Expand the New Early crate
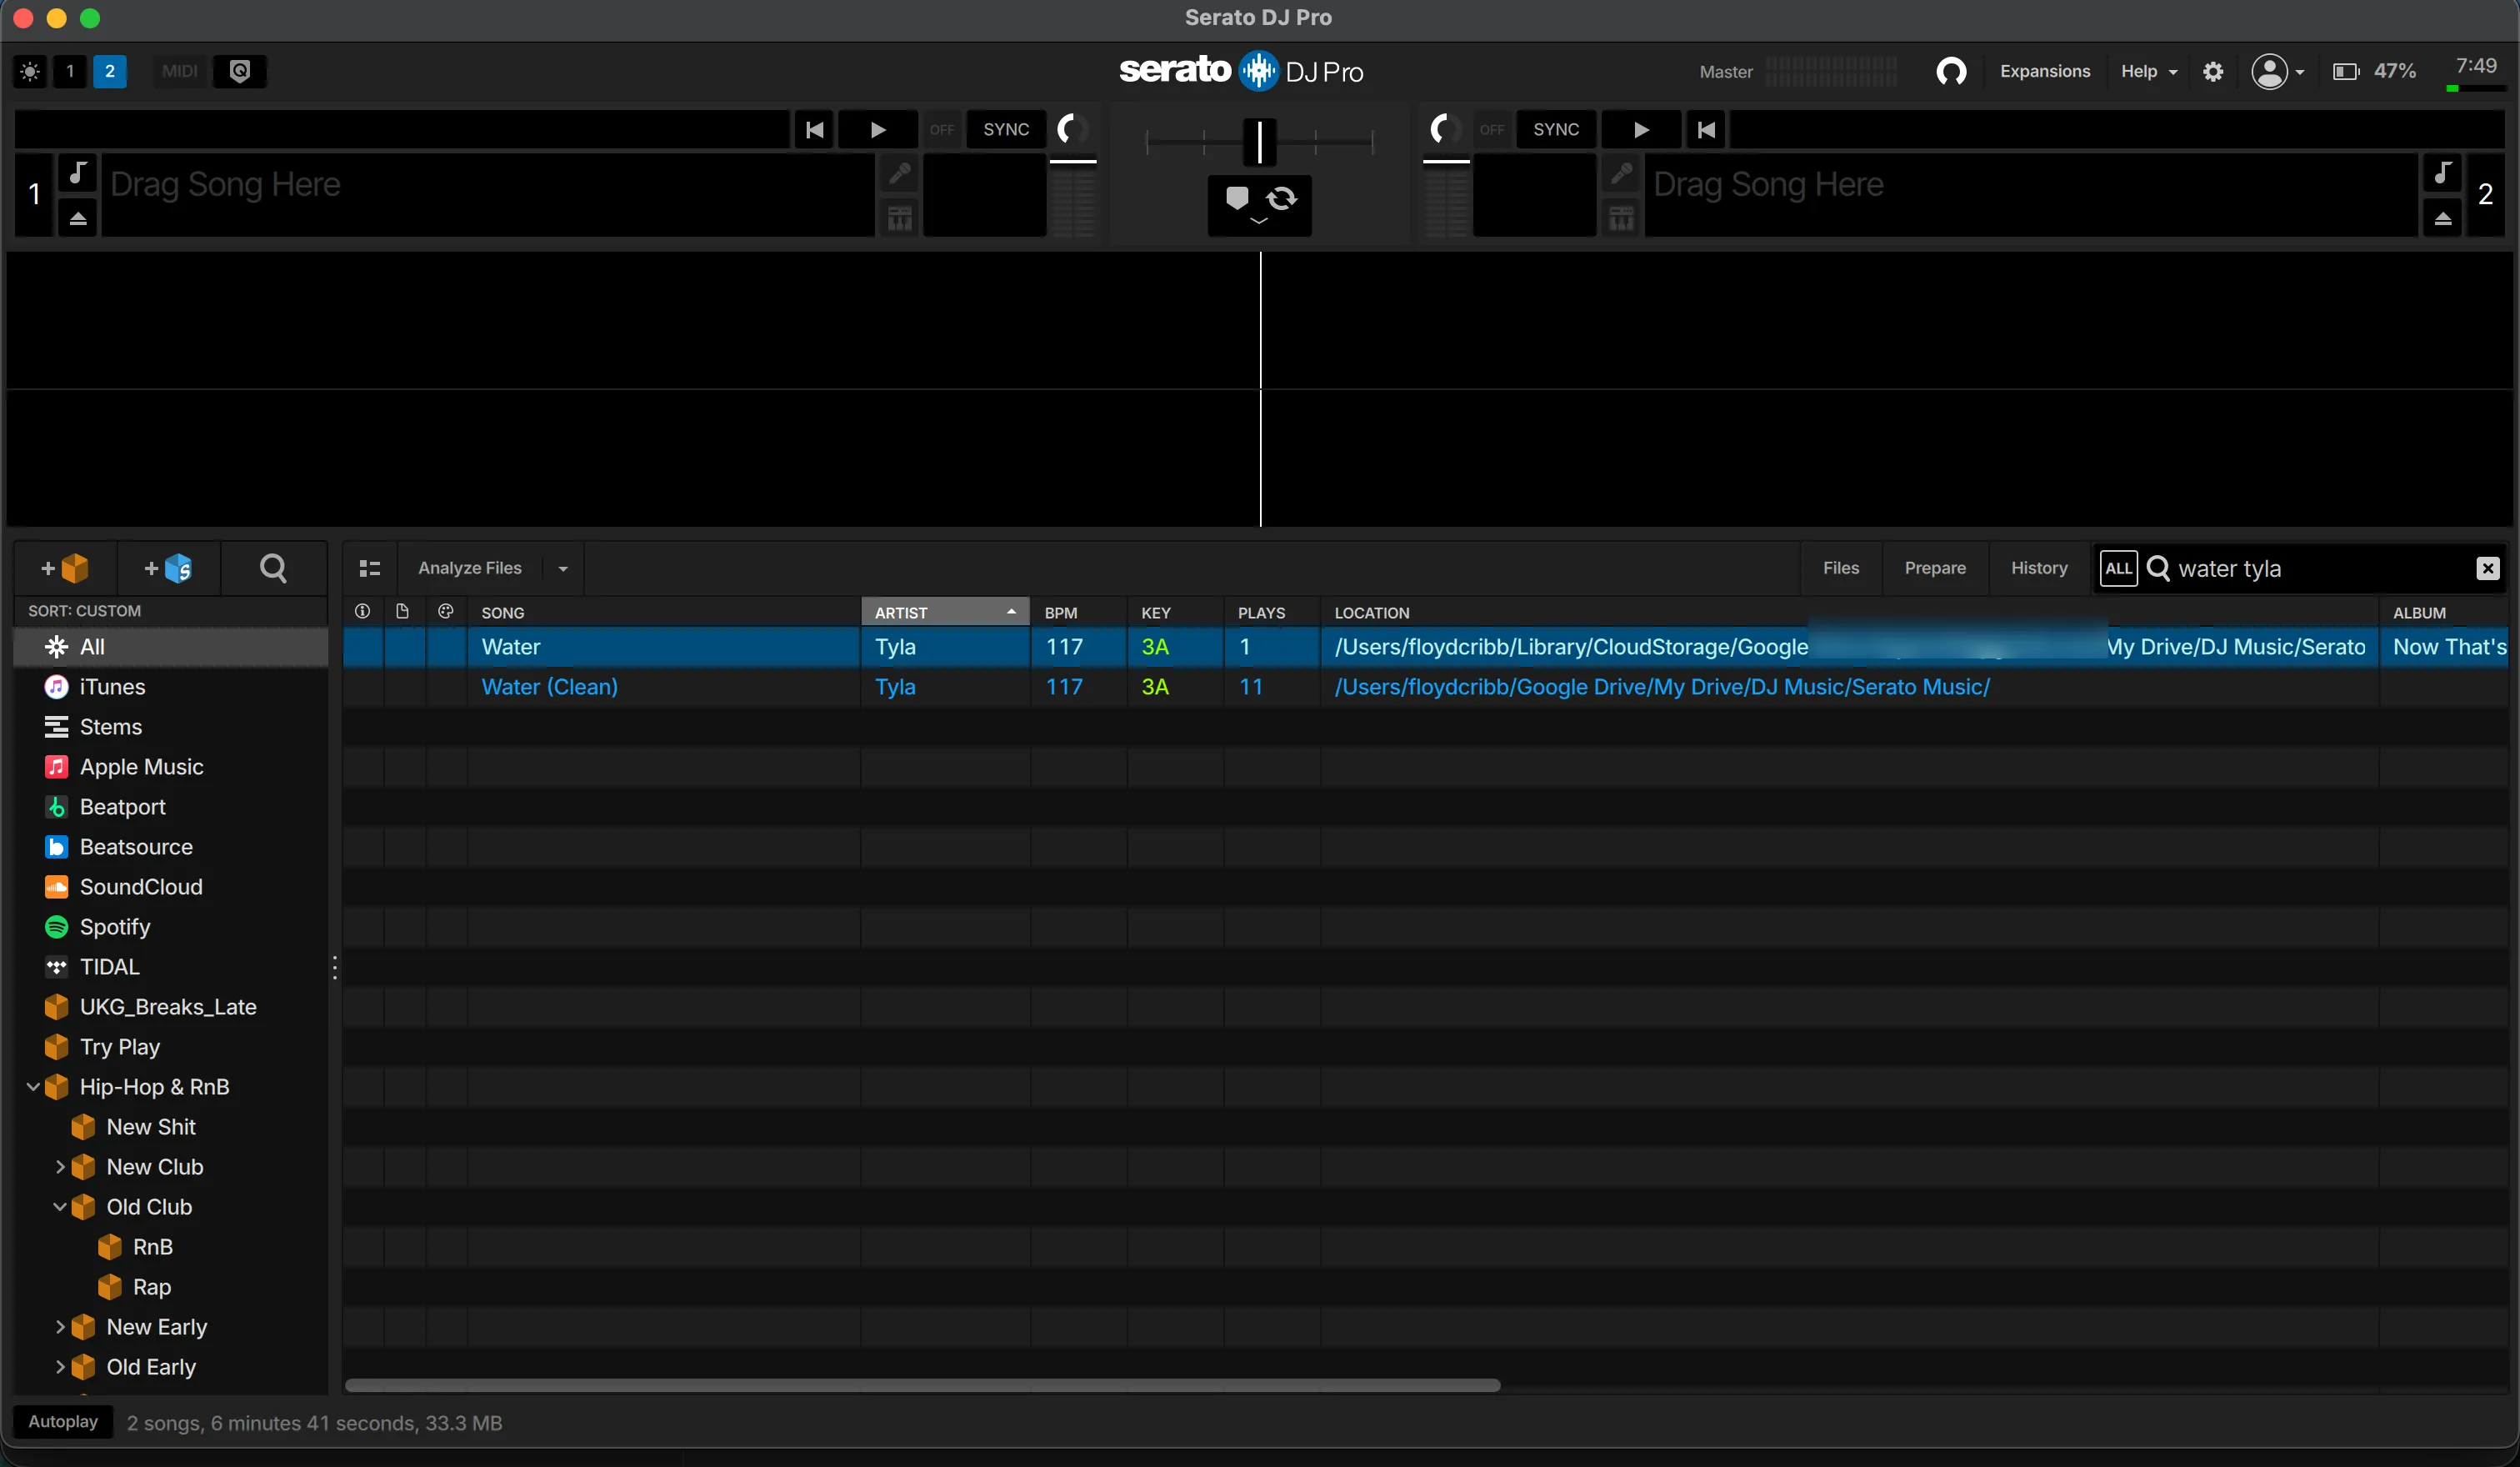This screenshot has width=2520, height=1467. click(x=60, y=1327)
